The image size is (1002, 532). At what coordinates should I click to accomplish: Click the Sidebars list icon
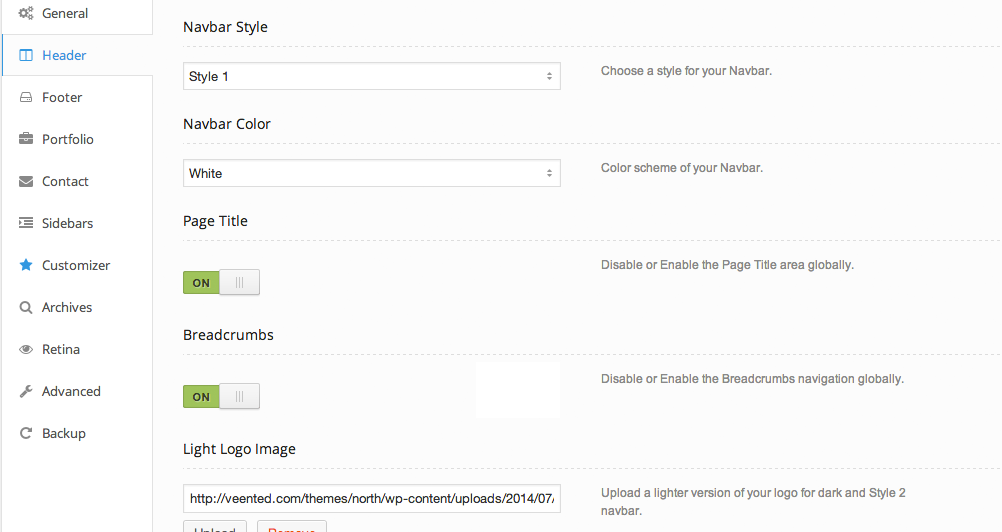[x=26, y=223]
